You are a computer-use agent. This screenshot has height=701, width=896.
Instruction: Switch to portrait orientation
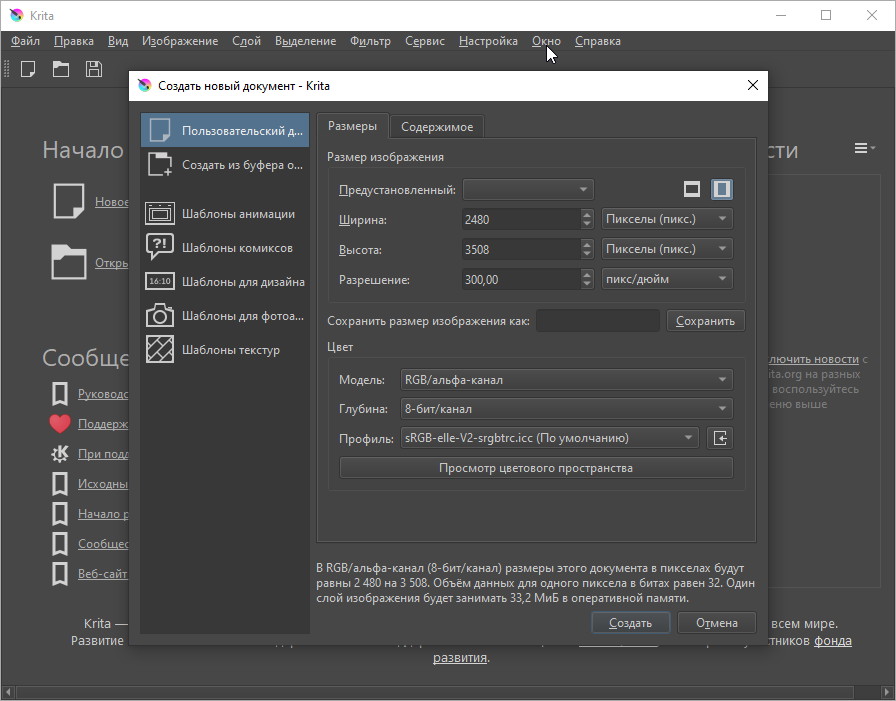tap(721, 189)
